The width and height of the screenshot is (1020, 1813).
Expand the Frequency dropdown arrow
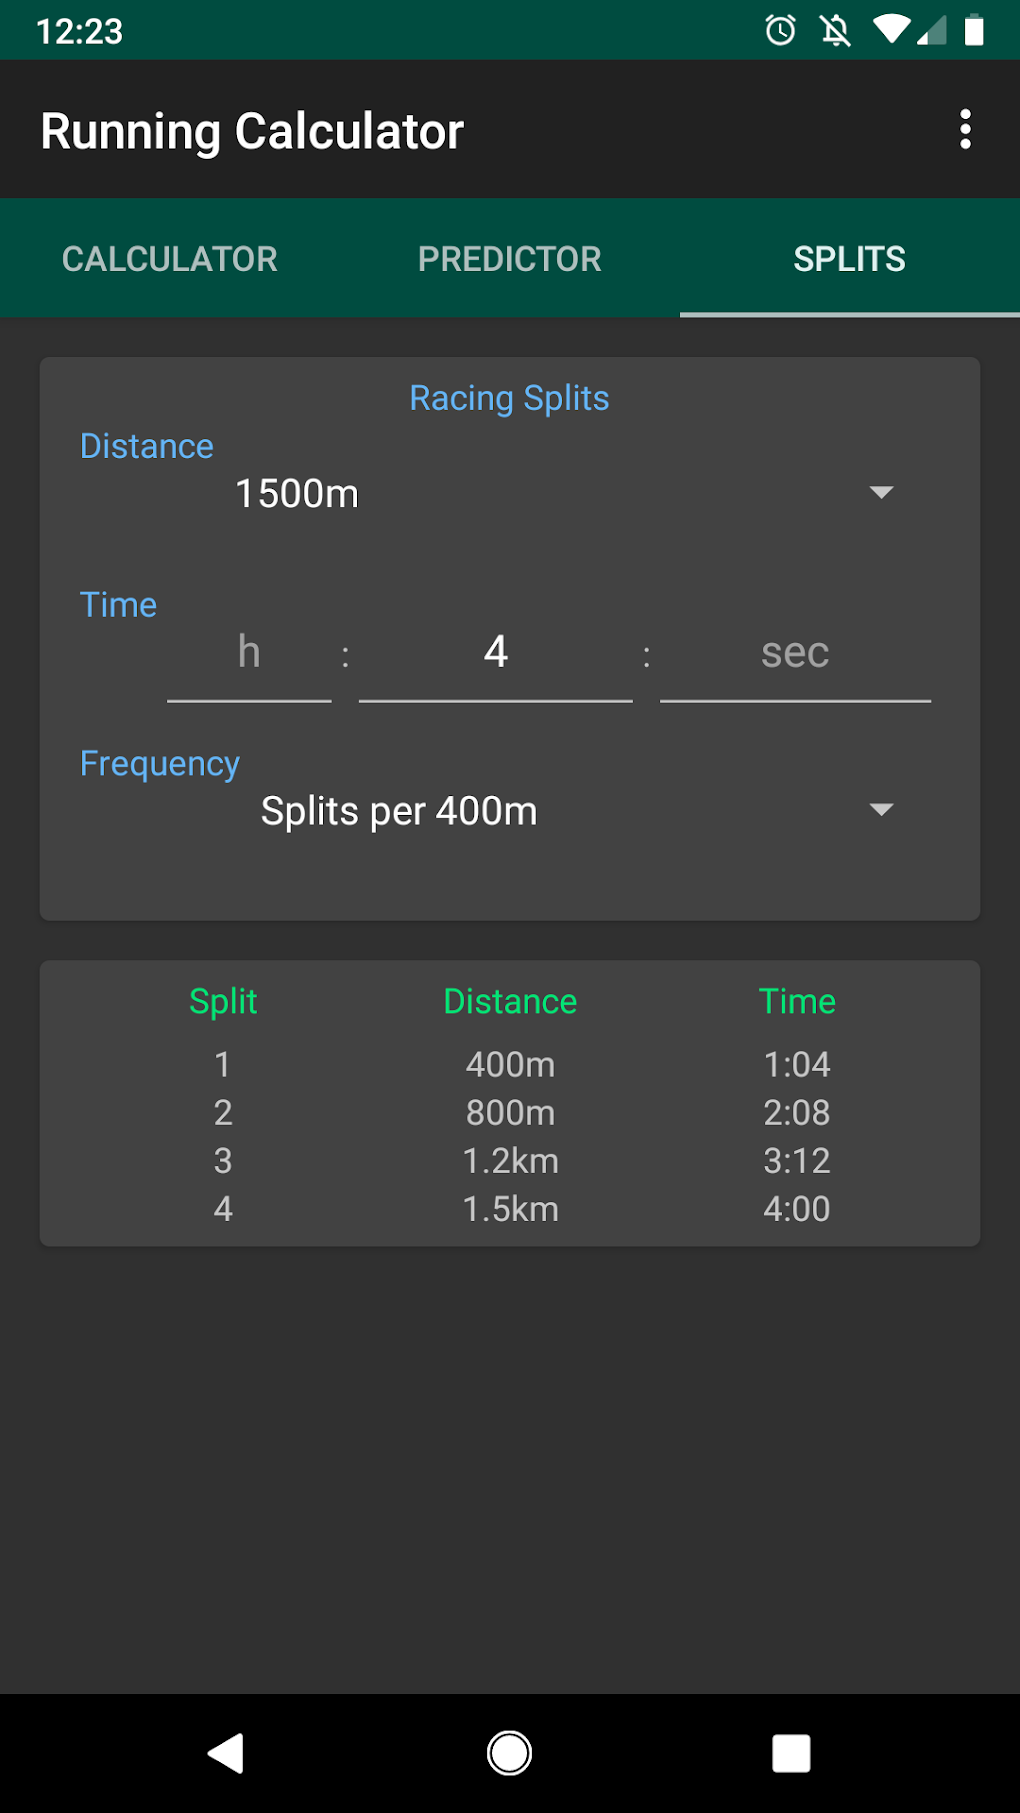(881, 809)
